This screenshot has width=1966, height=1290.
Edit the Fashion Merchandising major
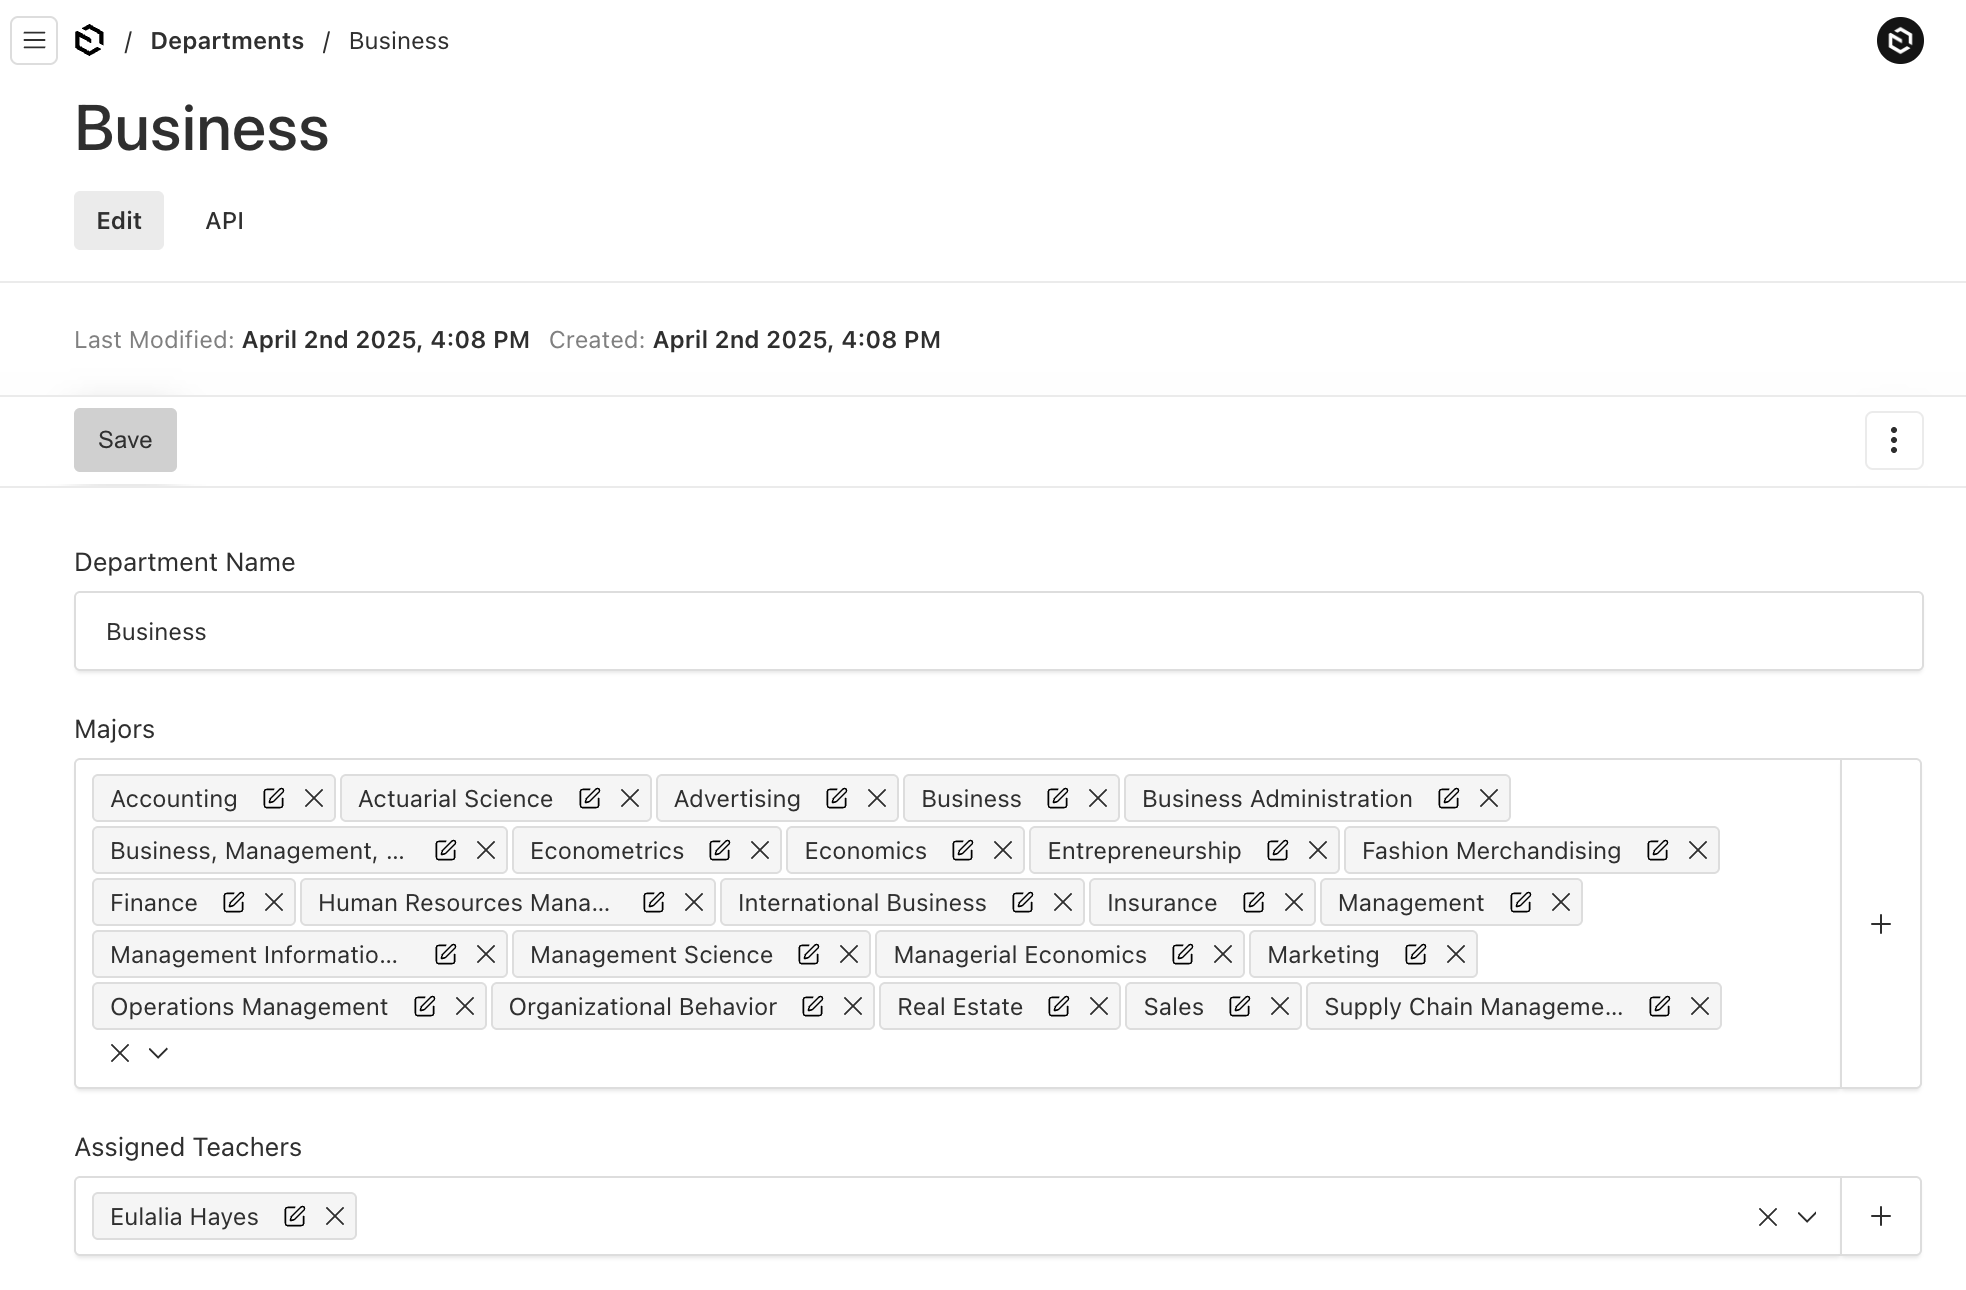coord(1657,850)
